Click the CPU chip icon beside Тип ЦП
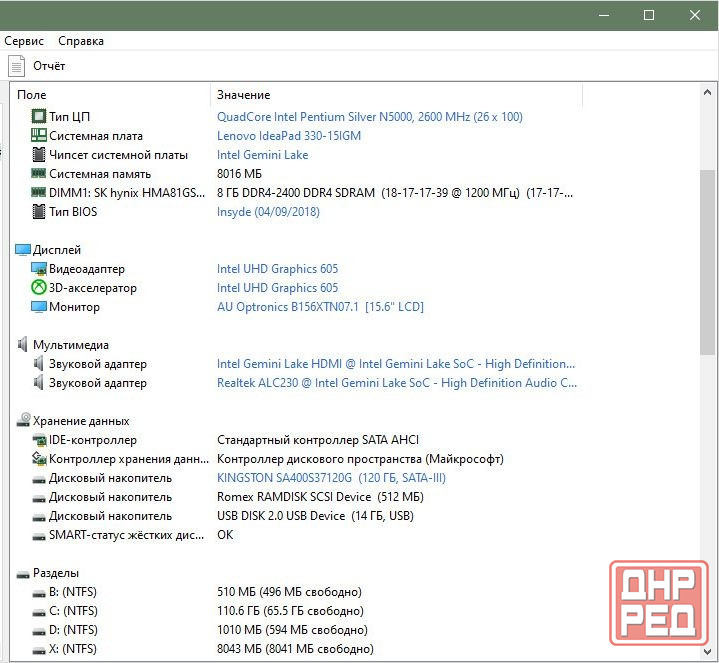The width and height of the screenshot is (719, 663). (39, 116)
